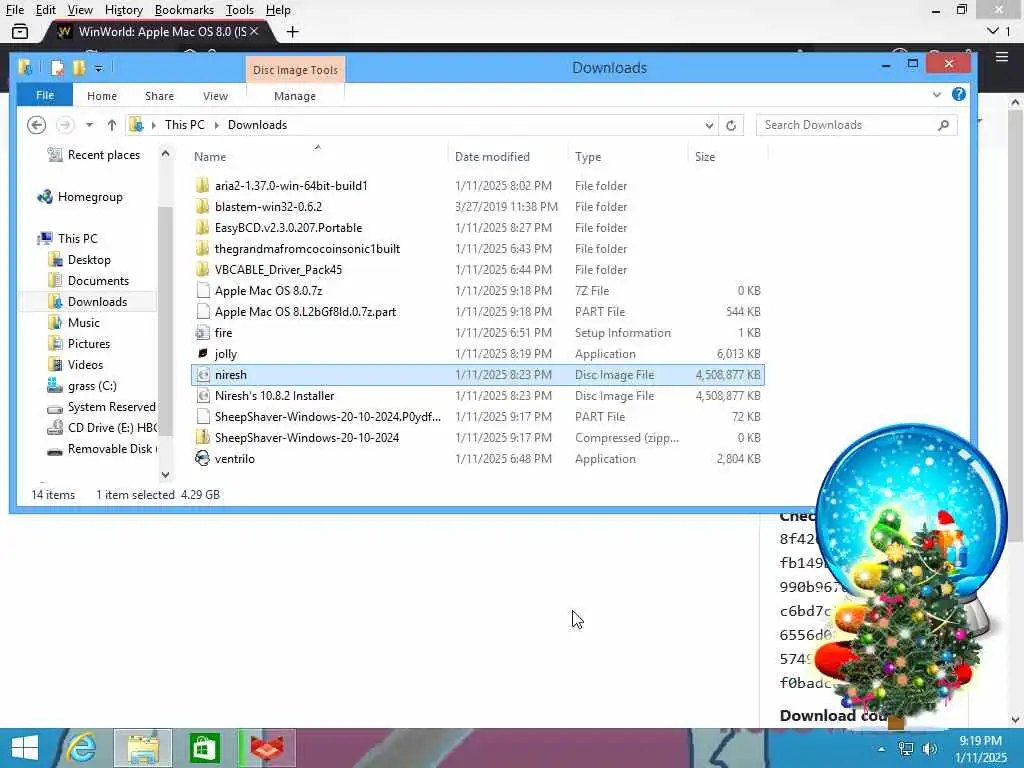Sort files by the Type column header
Viewport: 1024px width, 768px height.
588,157
